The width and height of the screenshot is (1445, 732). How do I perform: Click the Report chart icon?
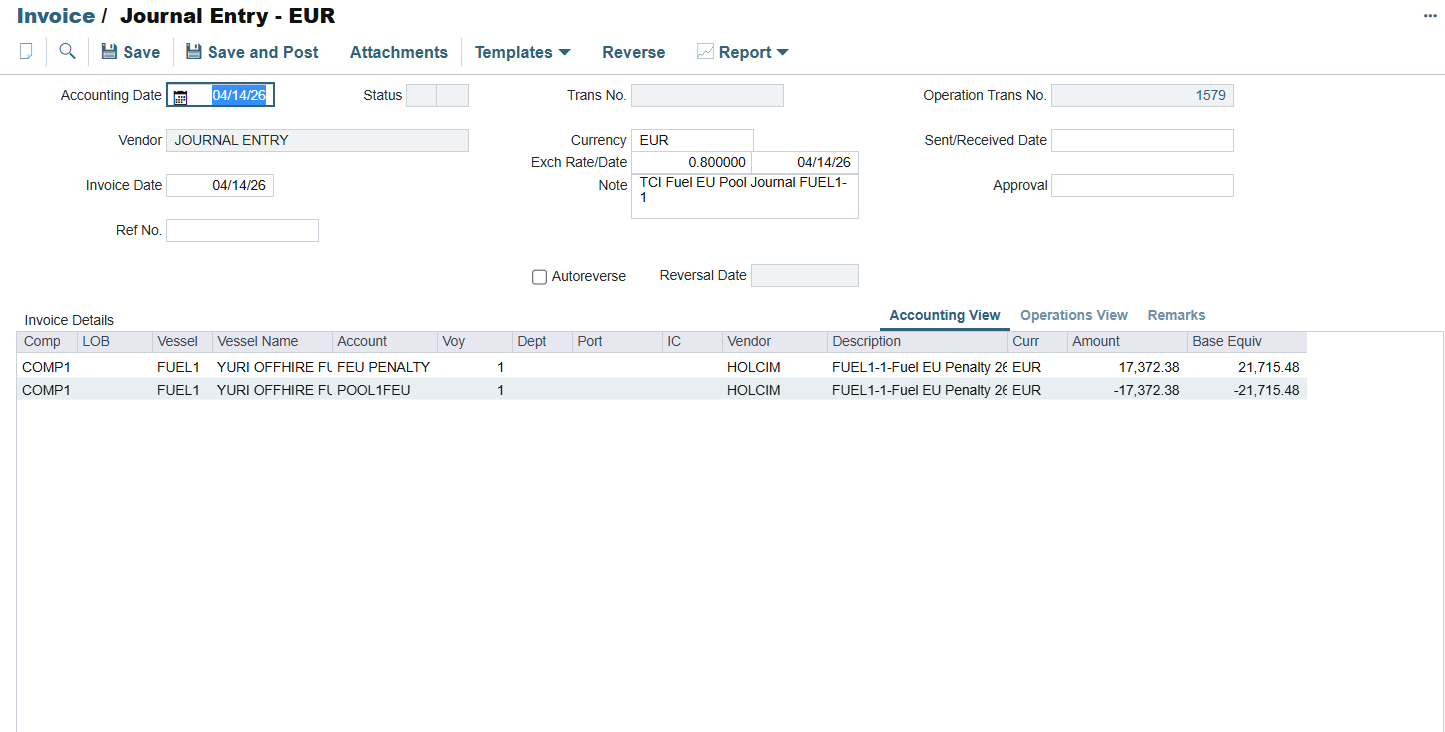point(705,52)
